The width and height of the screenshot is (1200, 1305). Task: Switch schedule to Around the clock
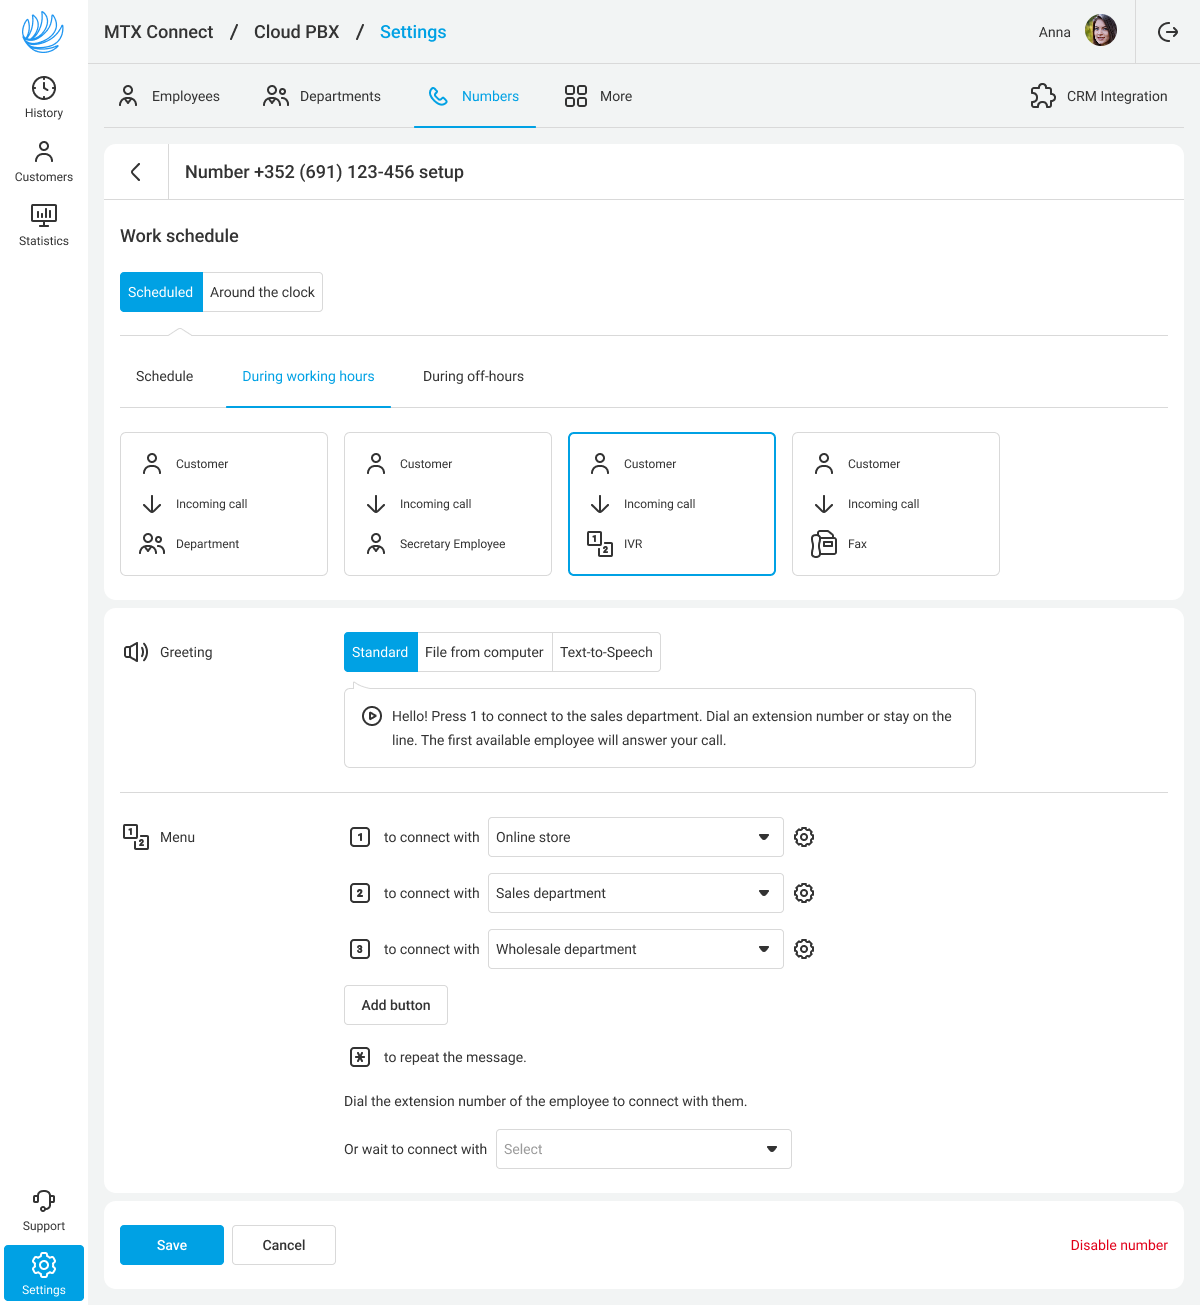(x=262, y=292)
